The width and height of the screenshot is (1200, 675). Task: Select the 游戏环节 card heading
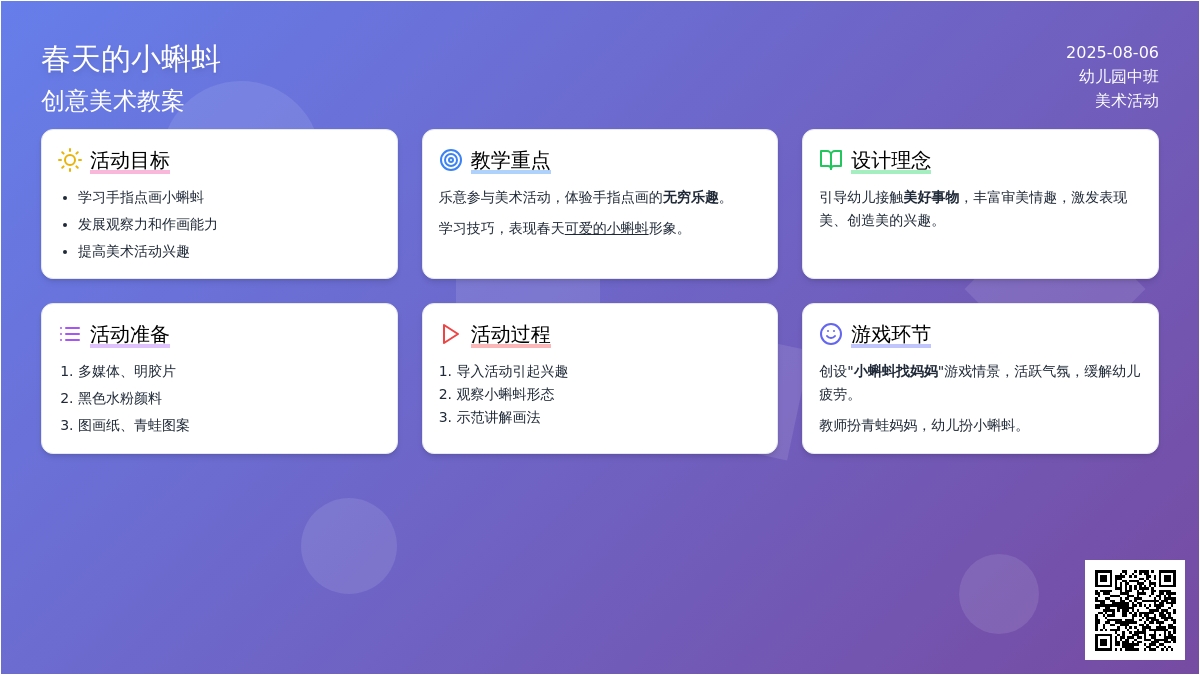point(891,334)
